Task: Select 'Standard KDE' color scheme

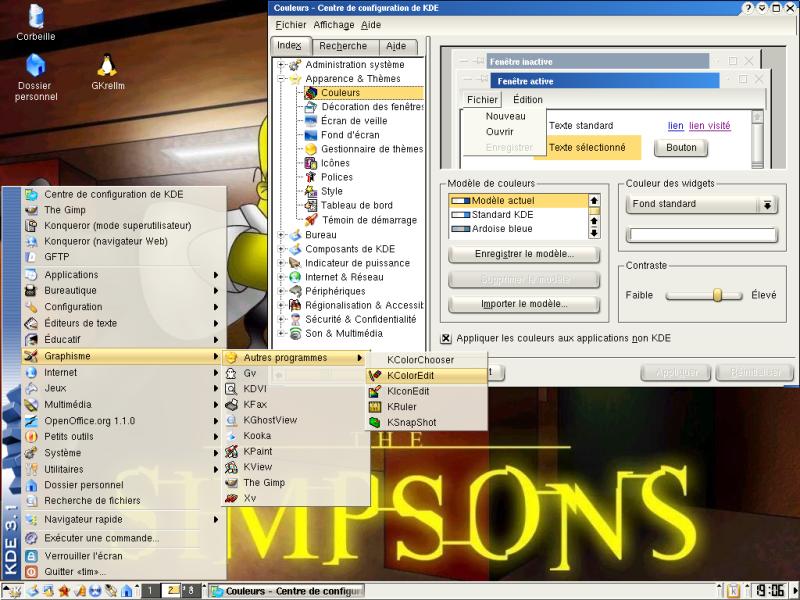Action: click(518, 215)
